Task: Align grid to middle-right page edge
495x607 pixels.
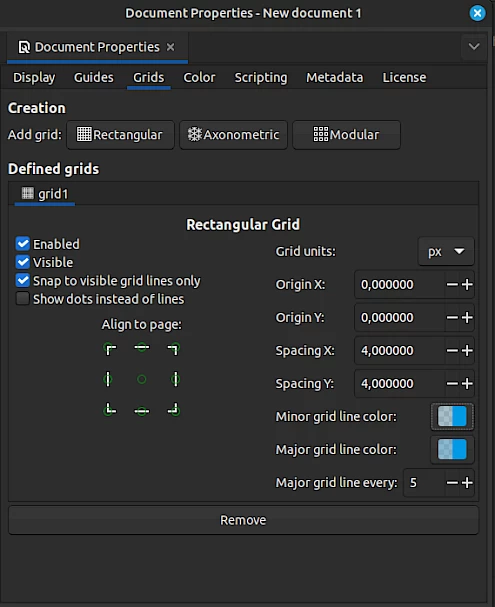Action: [x=175, y=379]
